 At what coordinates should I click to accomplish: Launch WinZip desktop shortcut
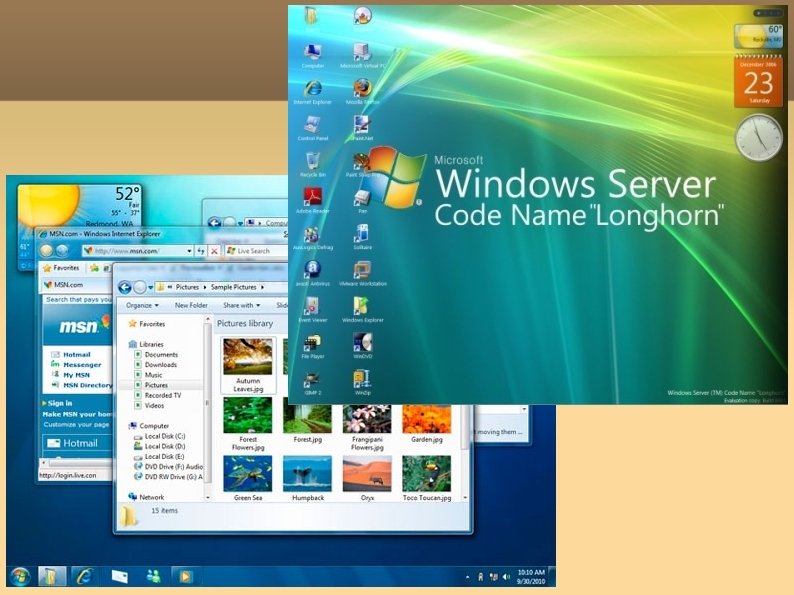pos(362,382)
